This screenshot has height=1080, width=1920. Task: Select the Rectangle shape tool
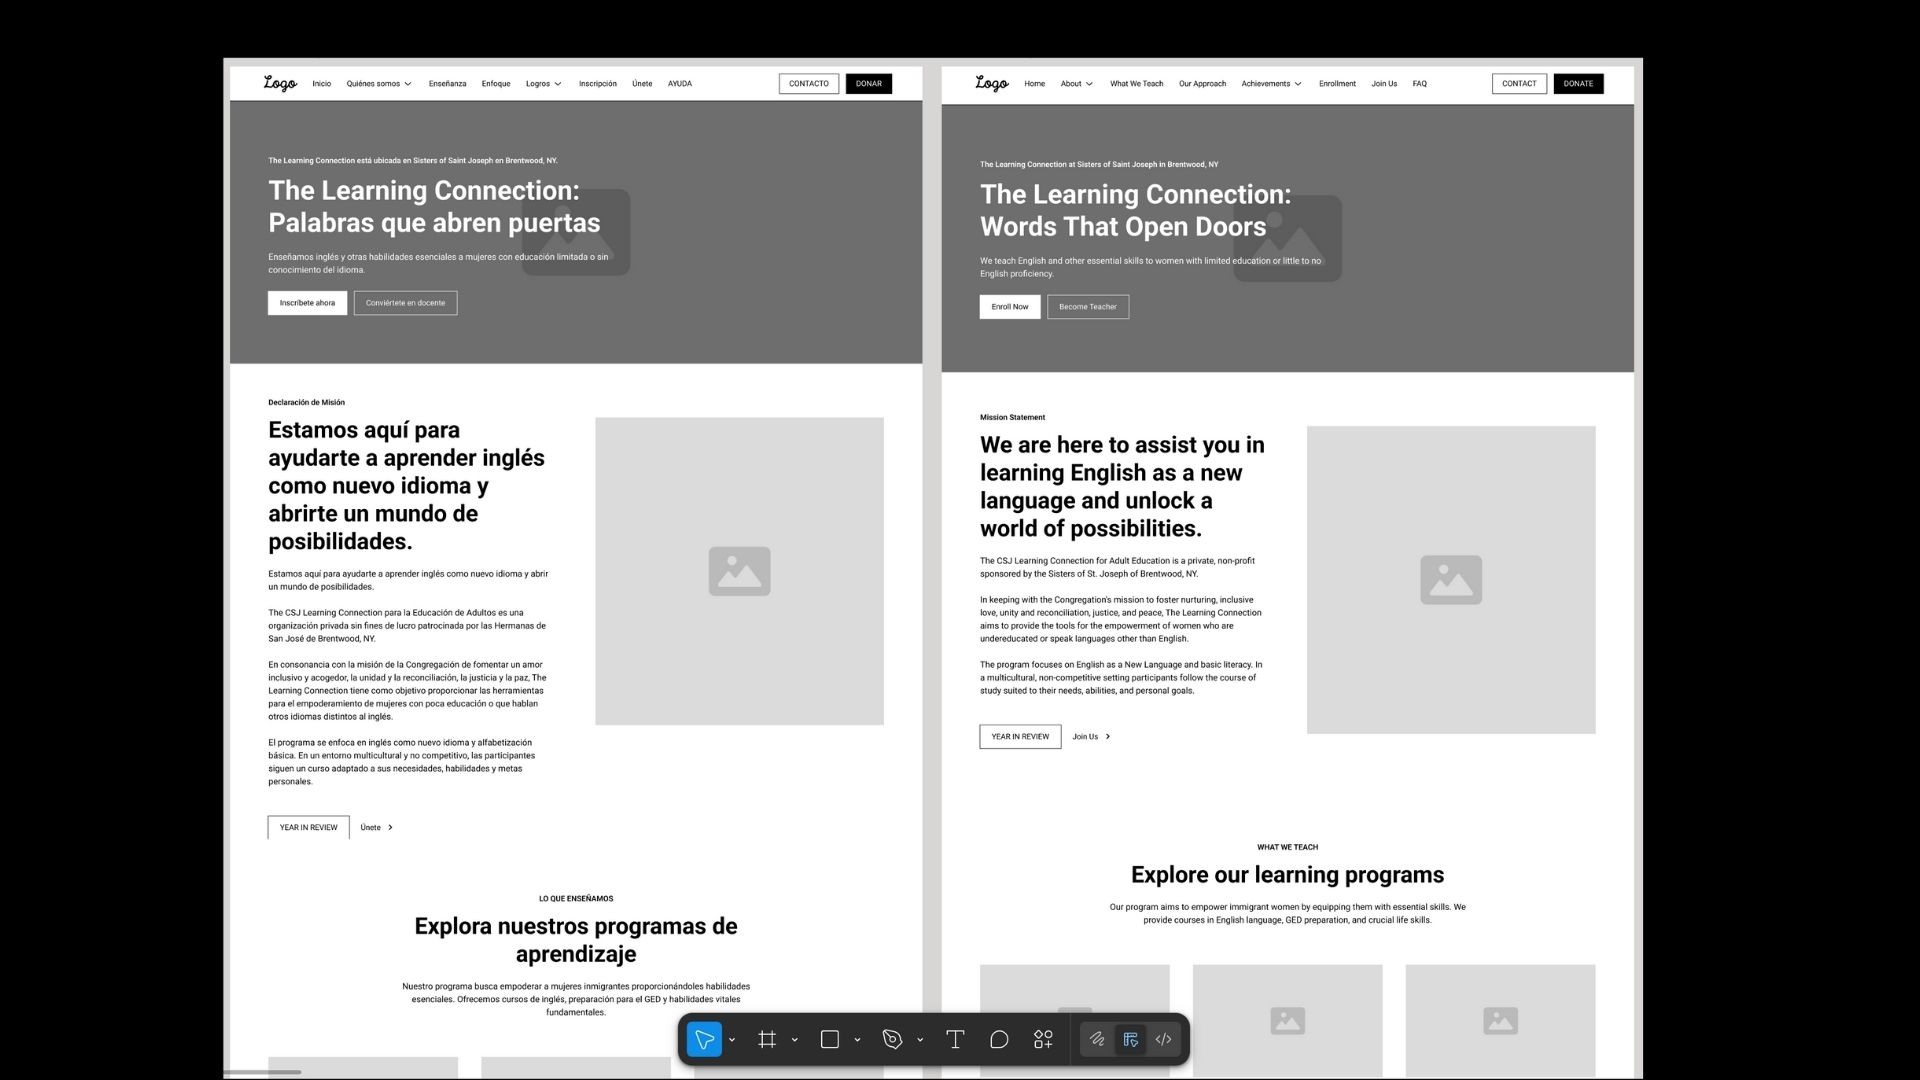[829, 1040]
